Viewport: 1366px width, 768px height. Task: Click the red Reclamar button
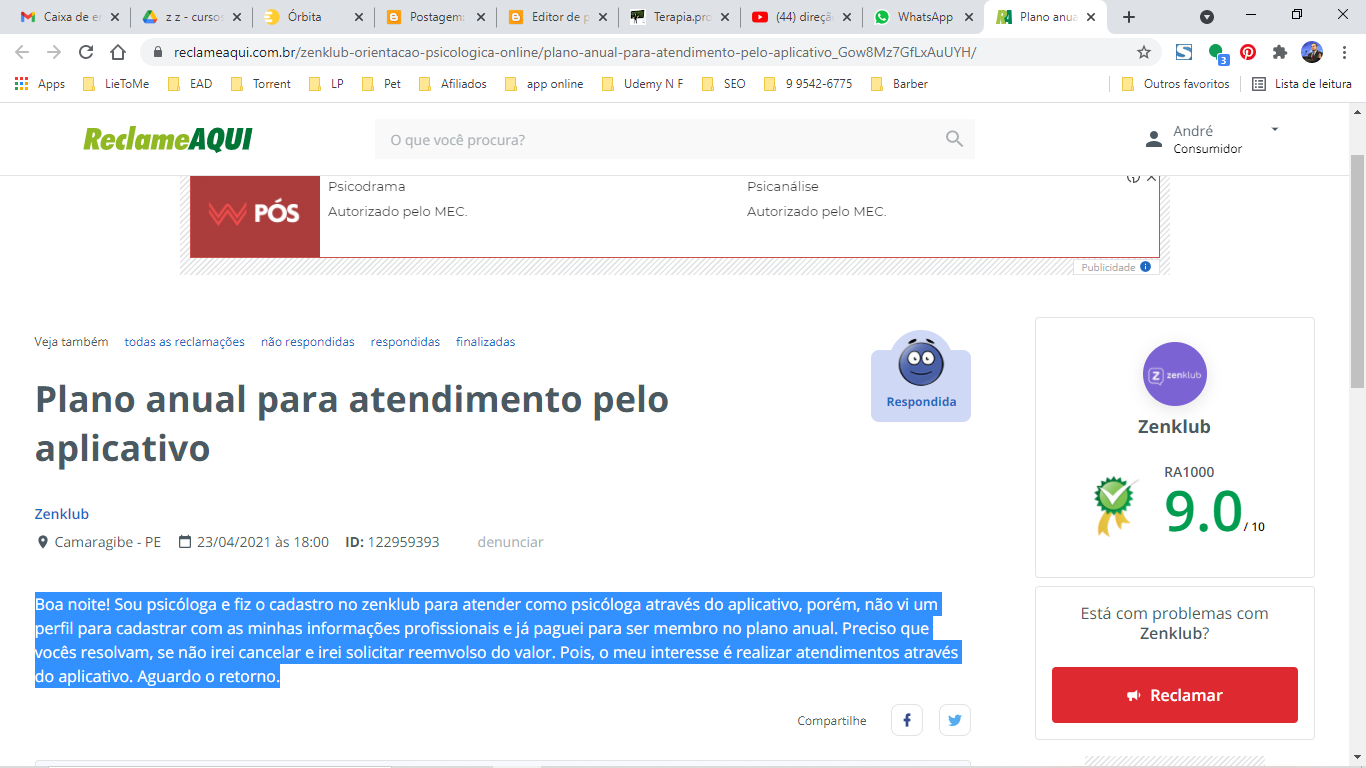(1175, 695)
